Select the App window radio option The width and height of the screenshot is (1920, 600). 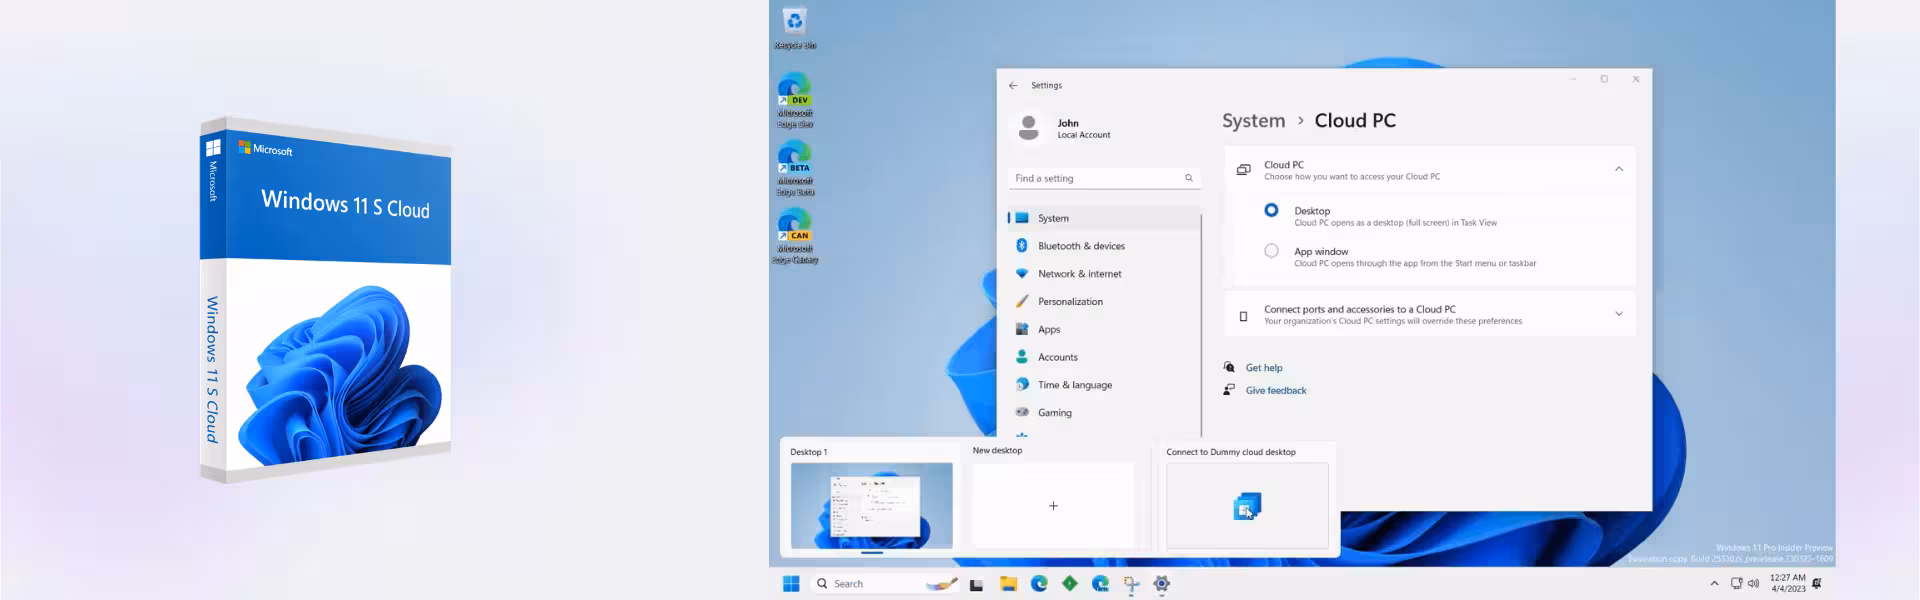(x=1271, y=251)
